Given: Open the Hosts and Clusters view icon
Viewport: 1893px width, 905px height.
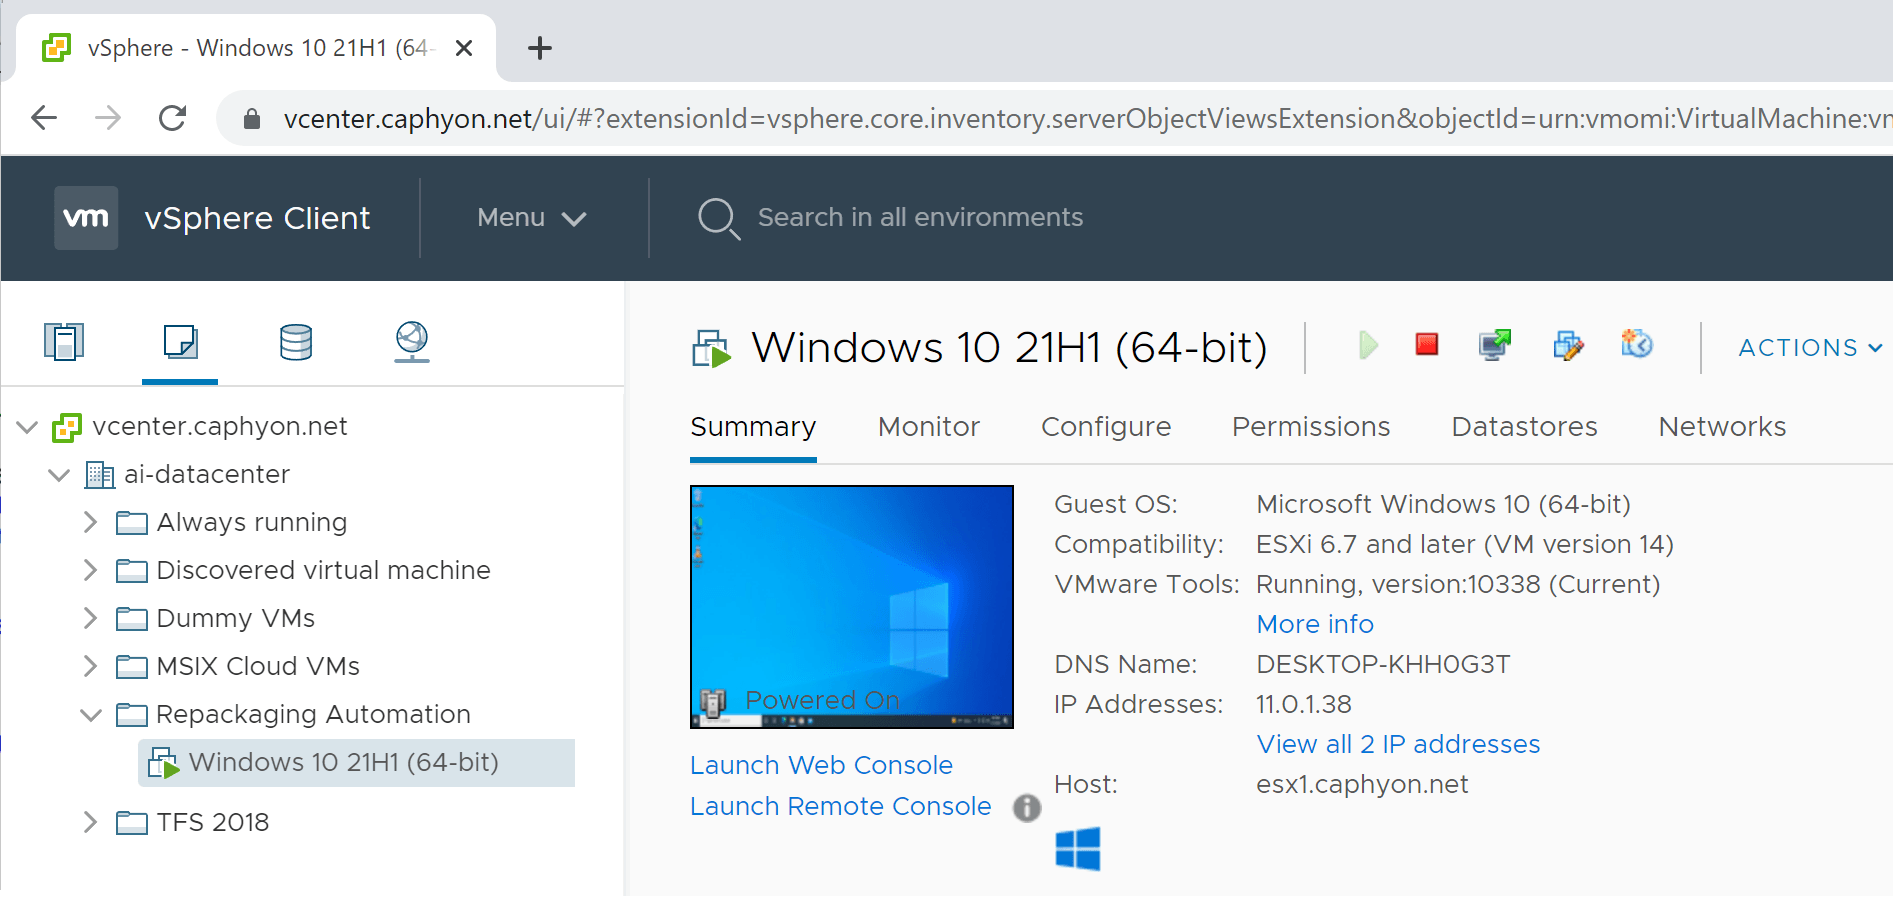Looking at the screenshot, I should coord(64,341).
